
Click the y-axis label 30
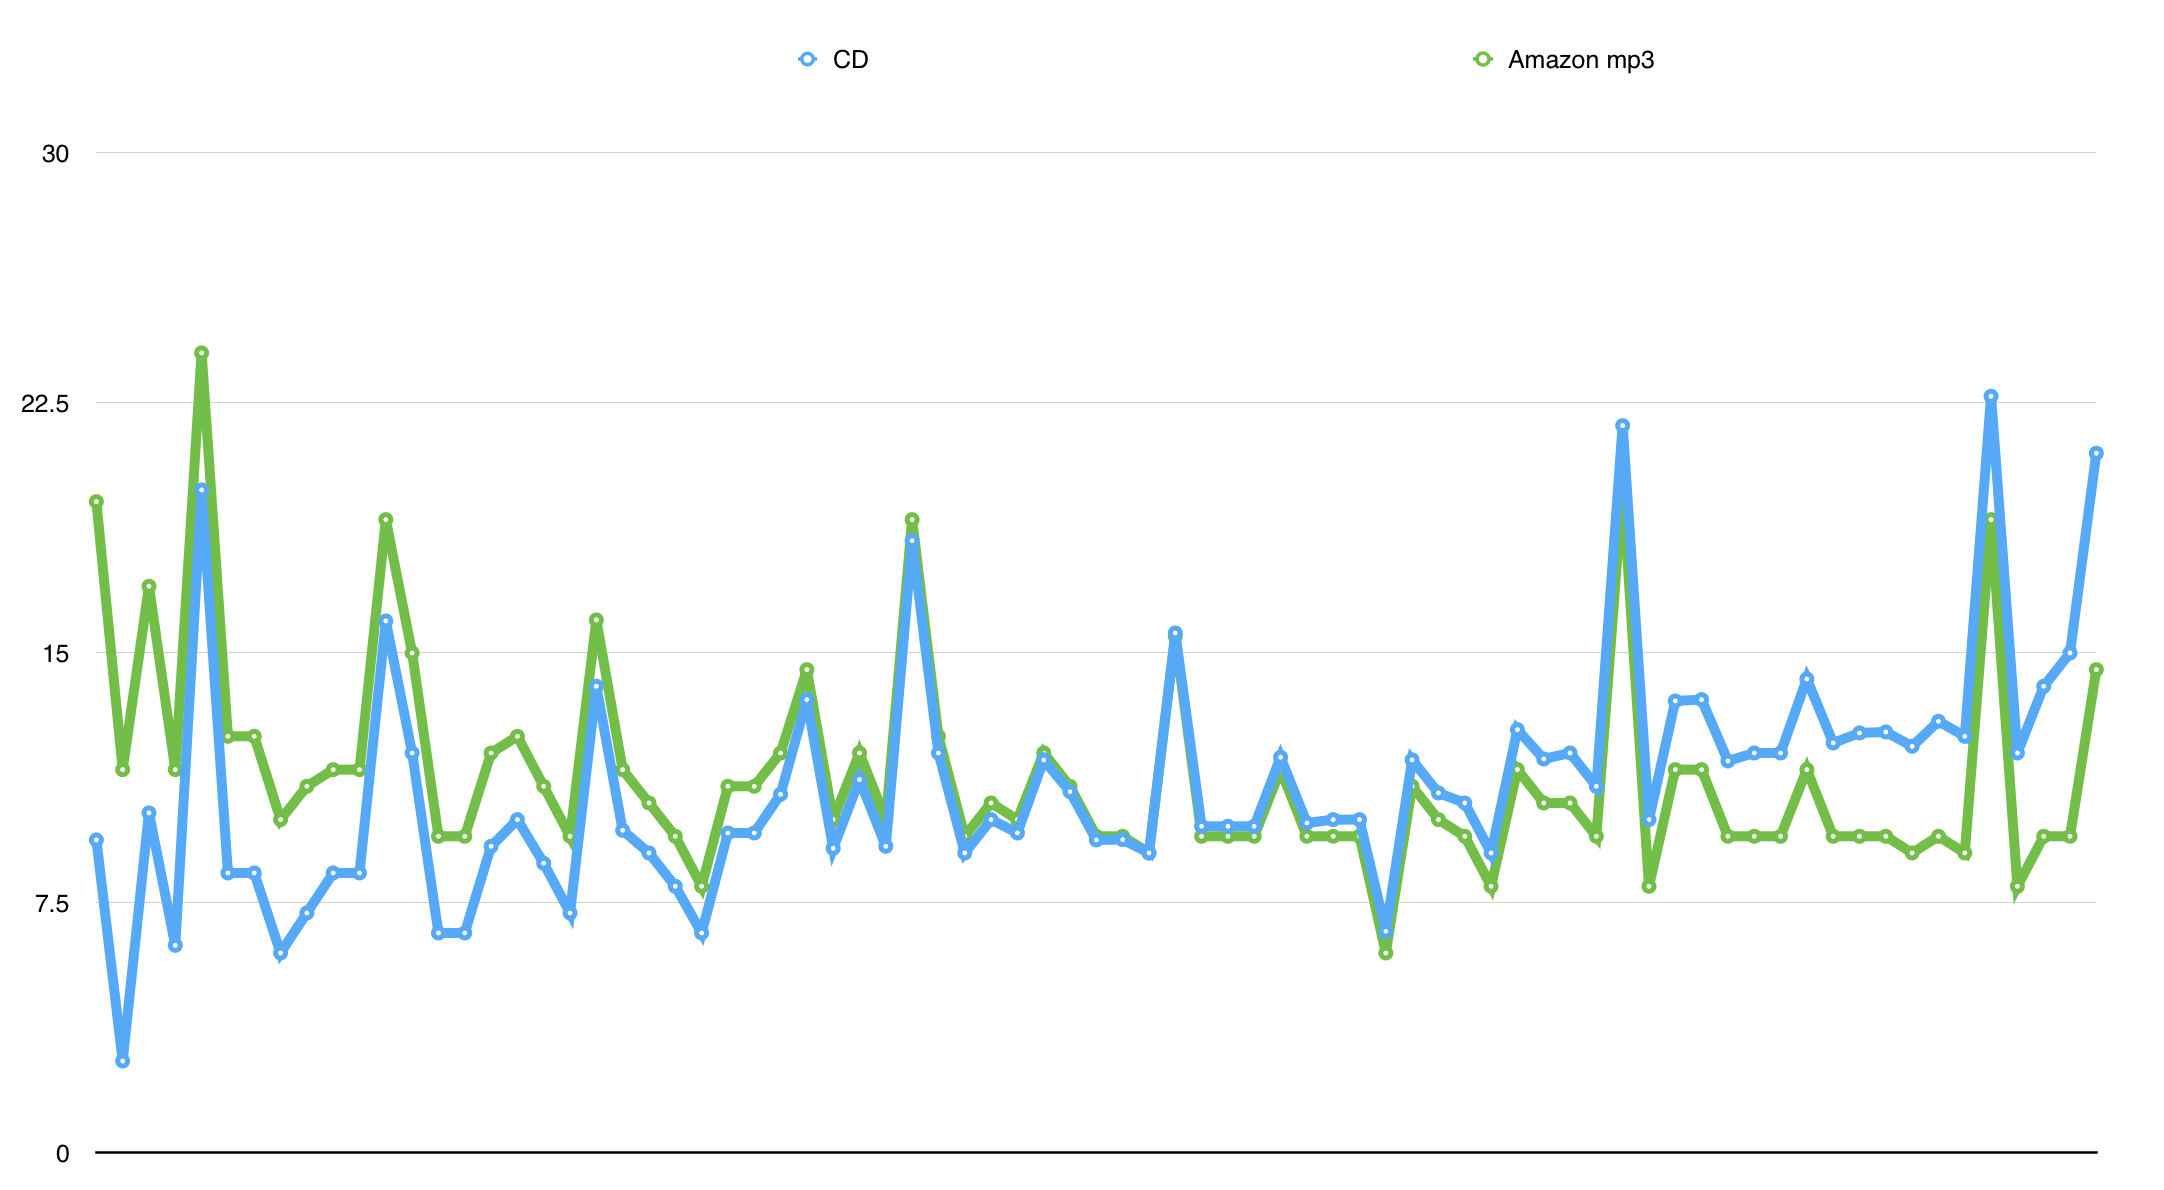click(x=55, y=154)
